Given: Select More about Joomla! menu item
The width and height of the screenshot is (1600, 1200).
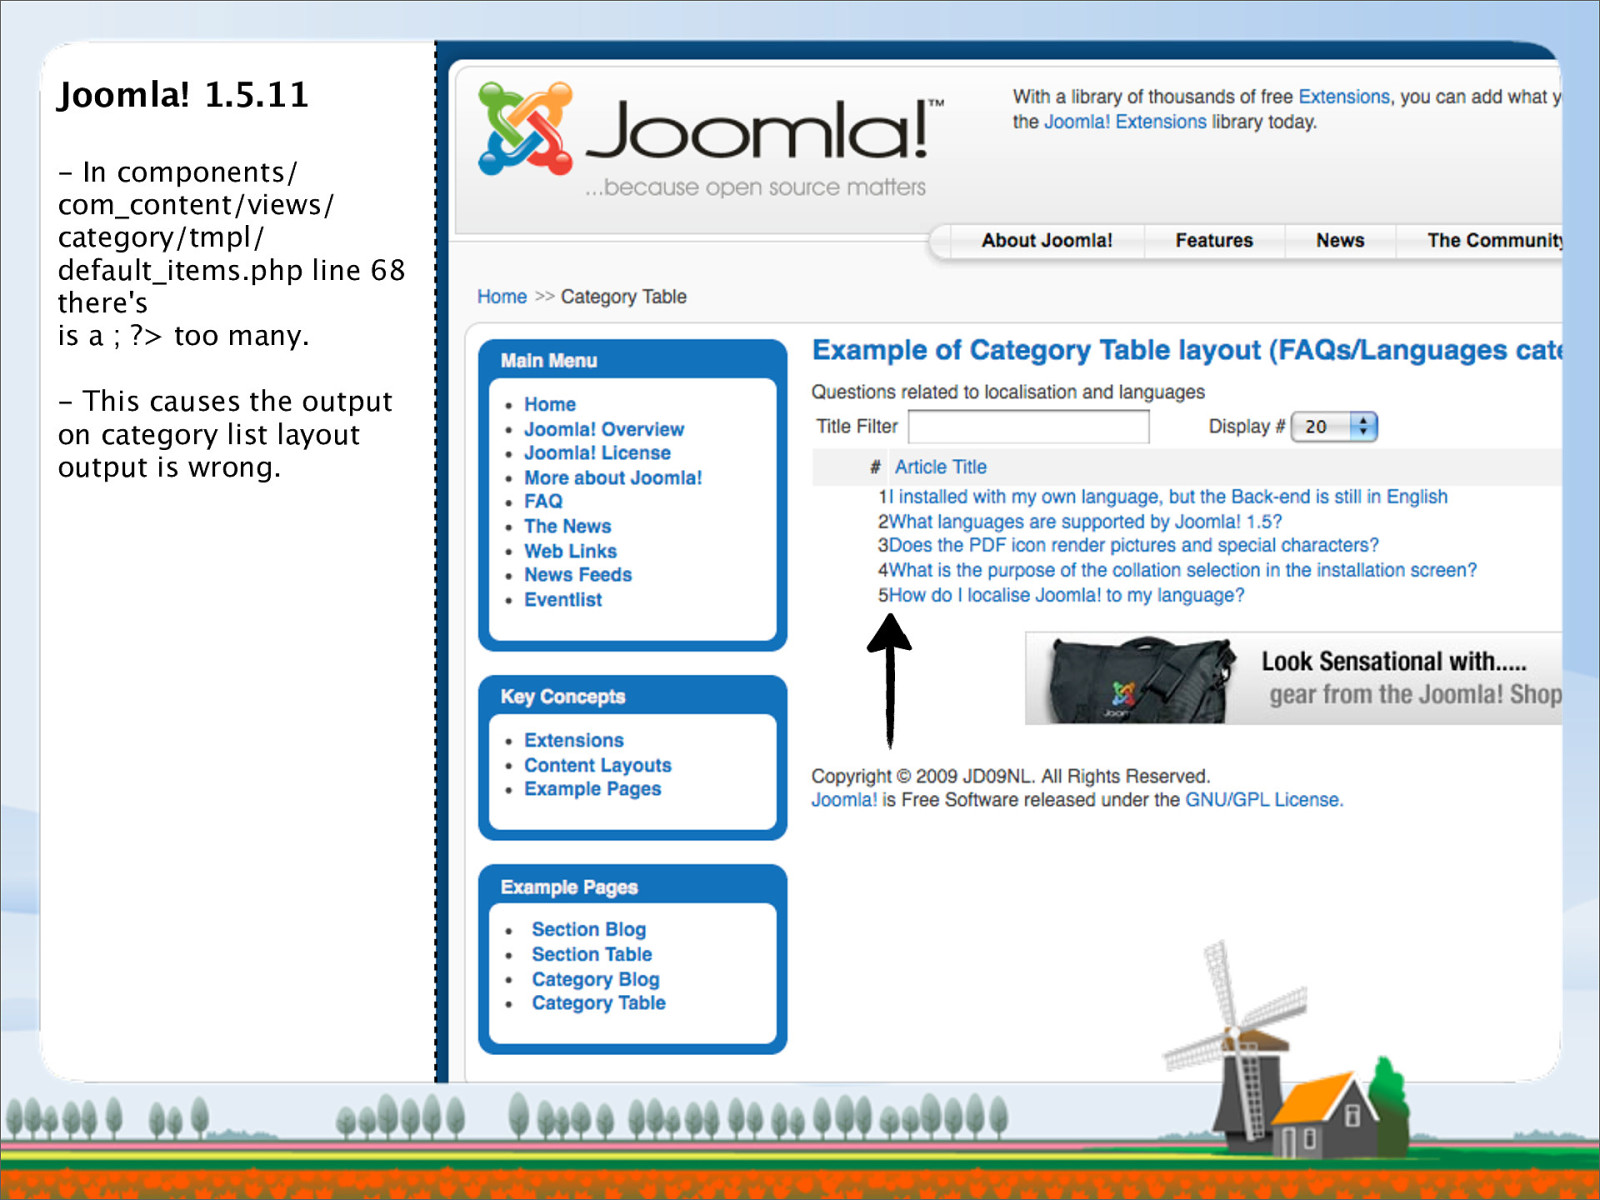Looking at the screenshot, I should (x=613, y=478).
